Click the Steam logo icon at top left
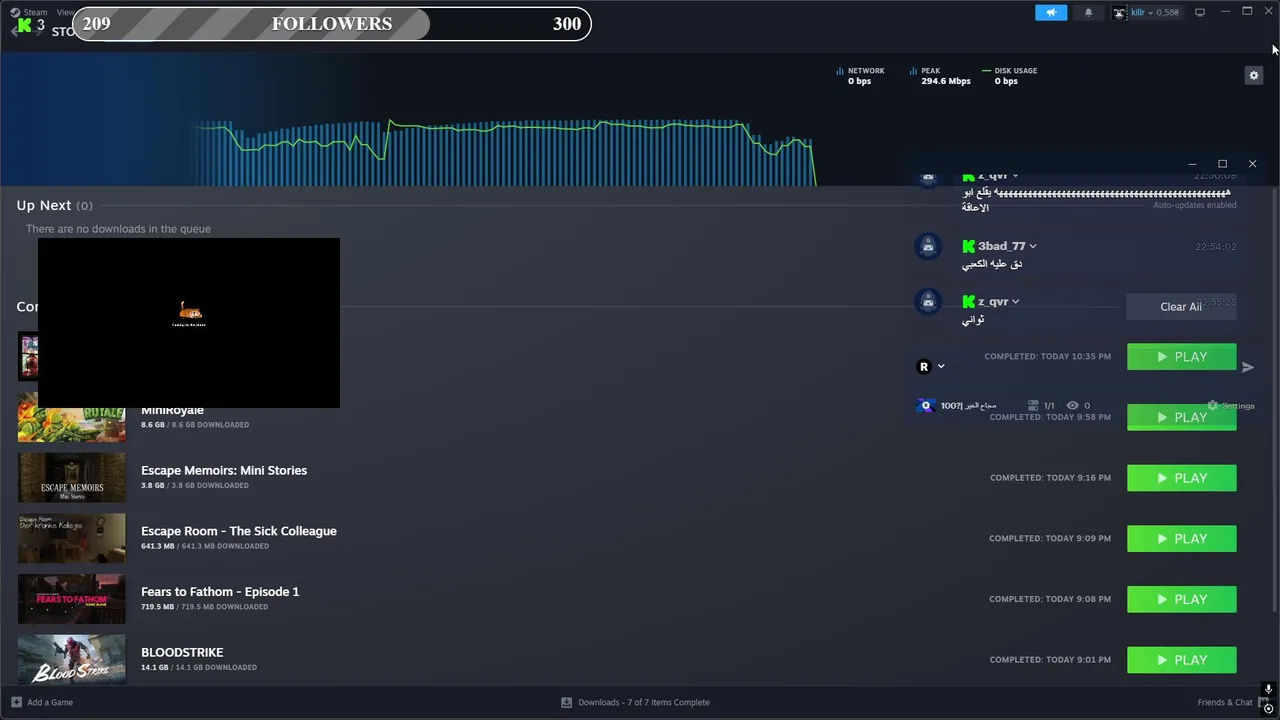Screen dimensions: 1280x720 pyautogui.click(x=15, y=13)
